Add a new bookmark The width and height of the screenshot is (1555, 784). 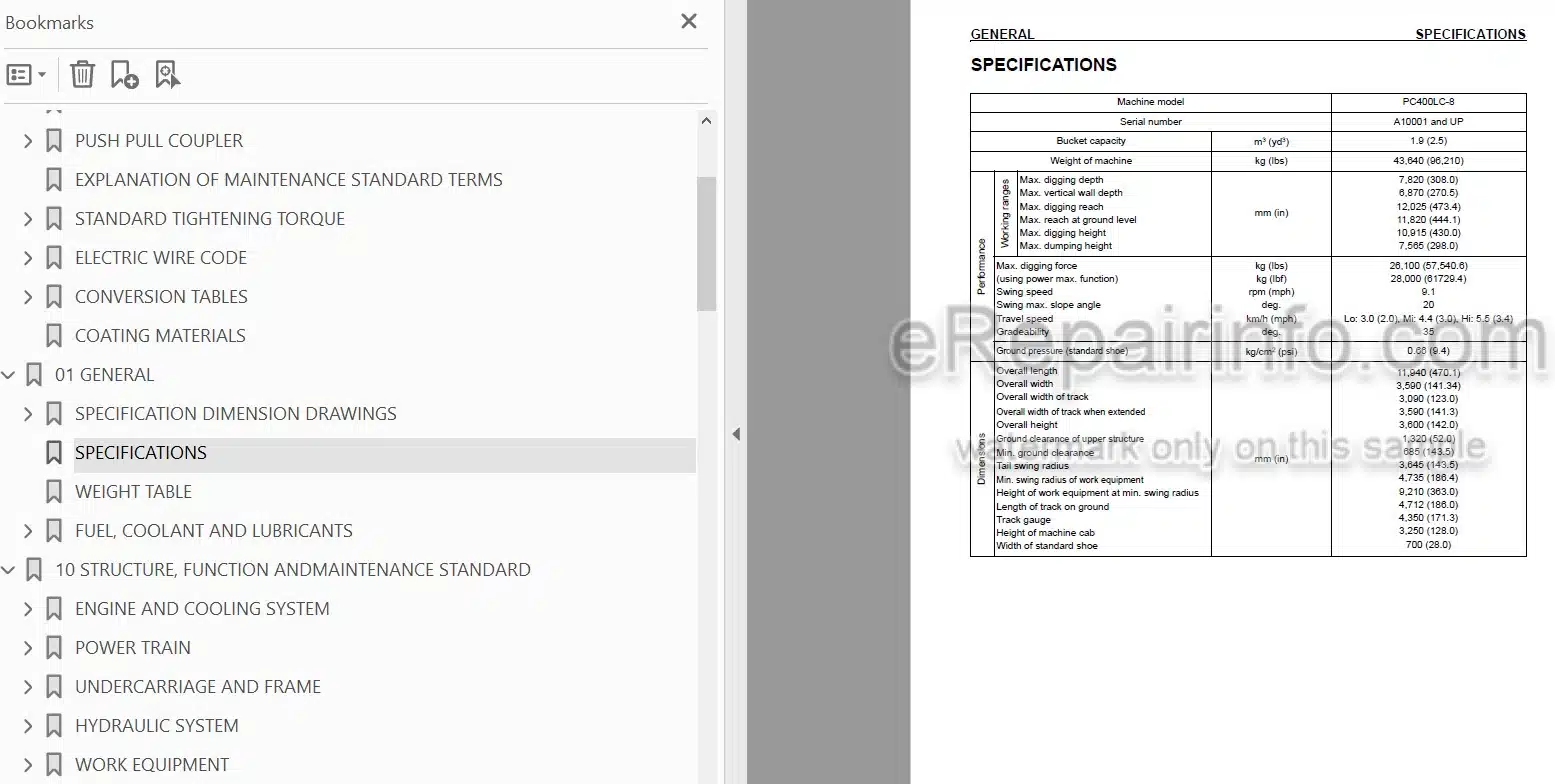(x=125, y=74)
